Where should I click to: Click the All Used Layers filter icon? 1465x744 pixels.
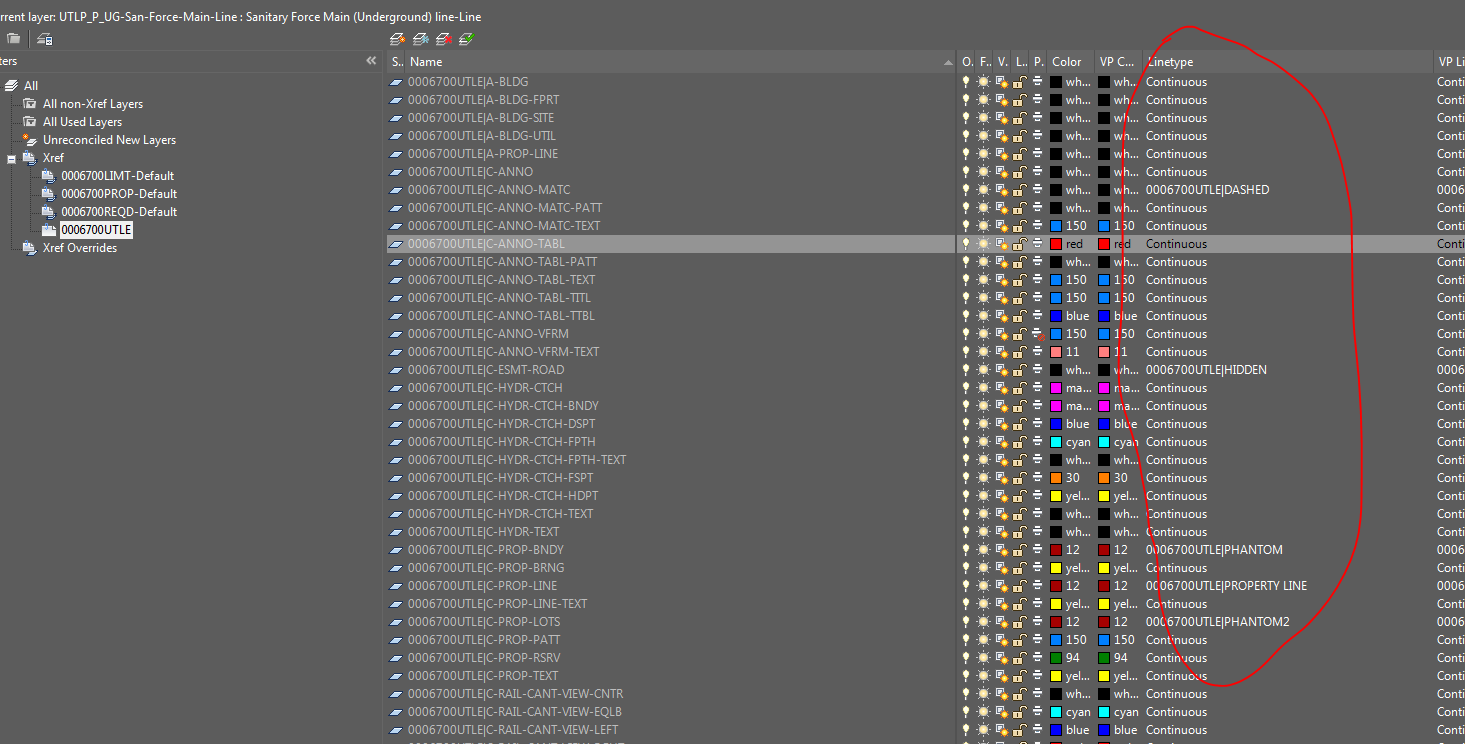pos(30,122)
